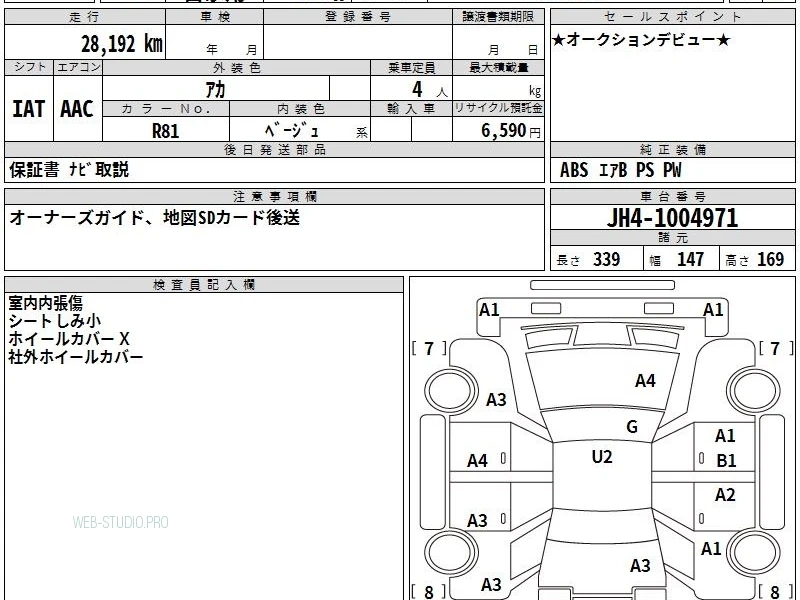800x600 pixels.
Task: Select the exterior color アカ
Action: [215, 90]
